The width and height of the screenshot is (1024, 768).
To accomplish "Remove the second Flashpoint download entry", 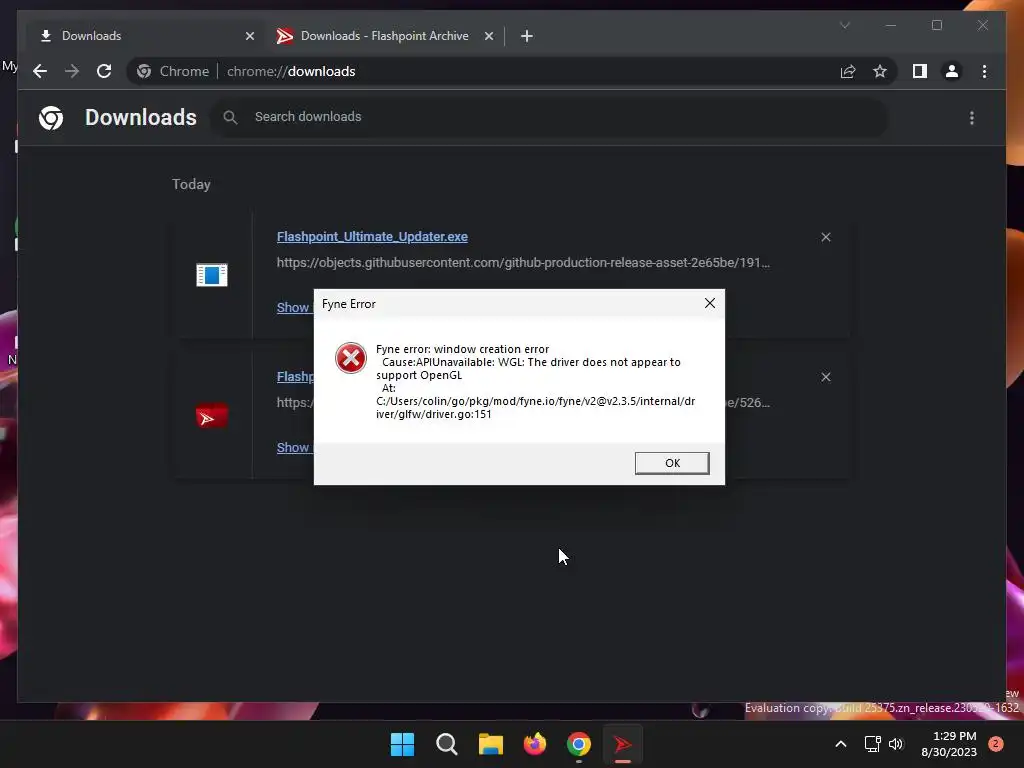I will [826, 377].
